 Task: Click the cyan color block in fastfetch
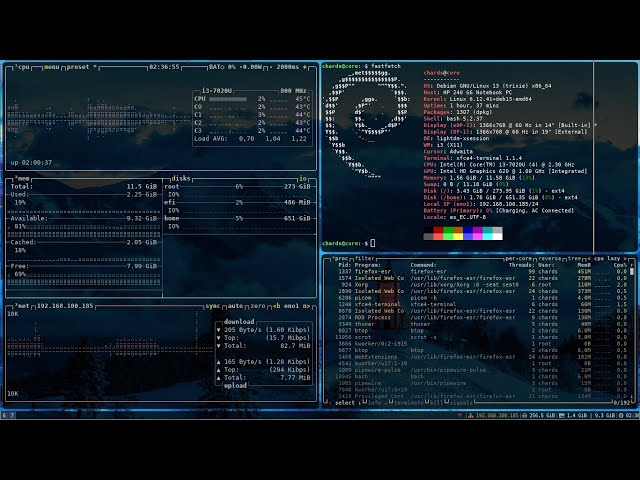click(487, 230)
